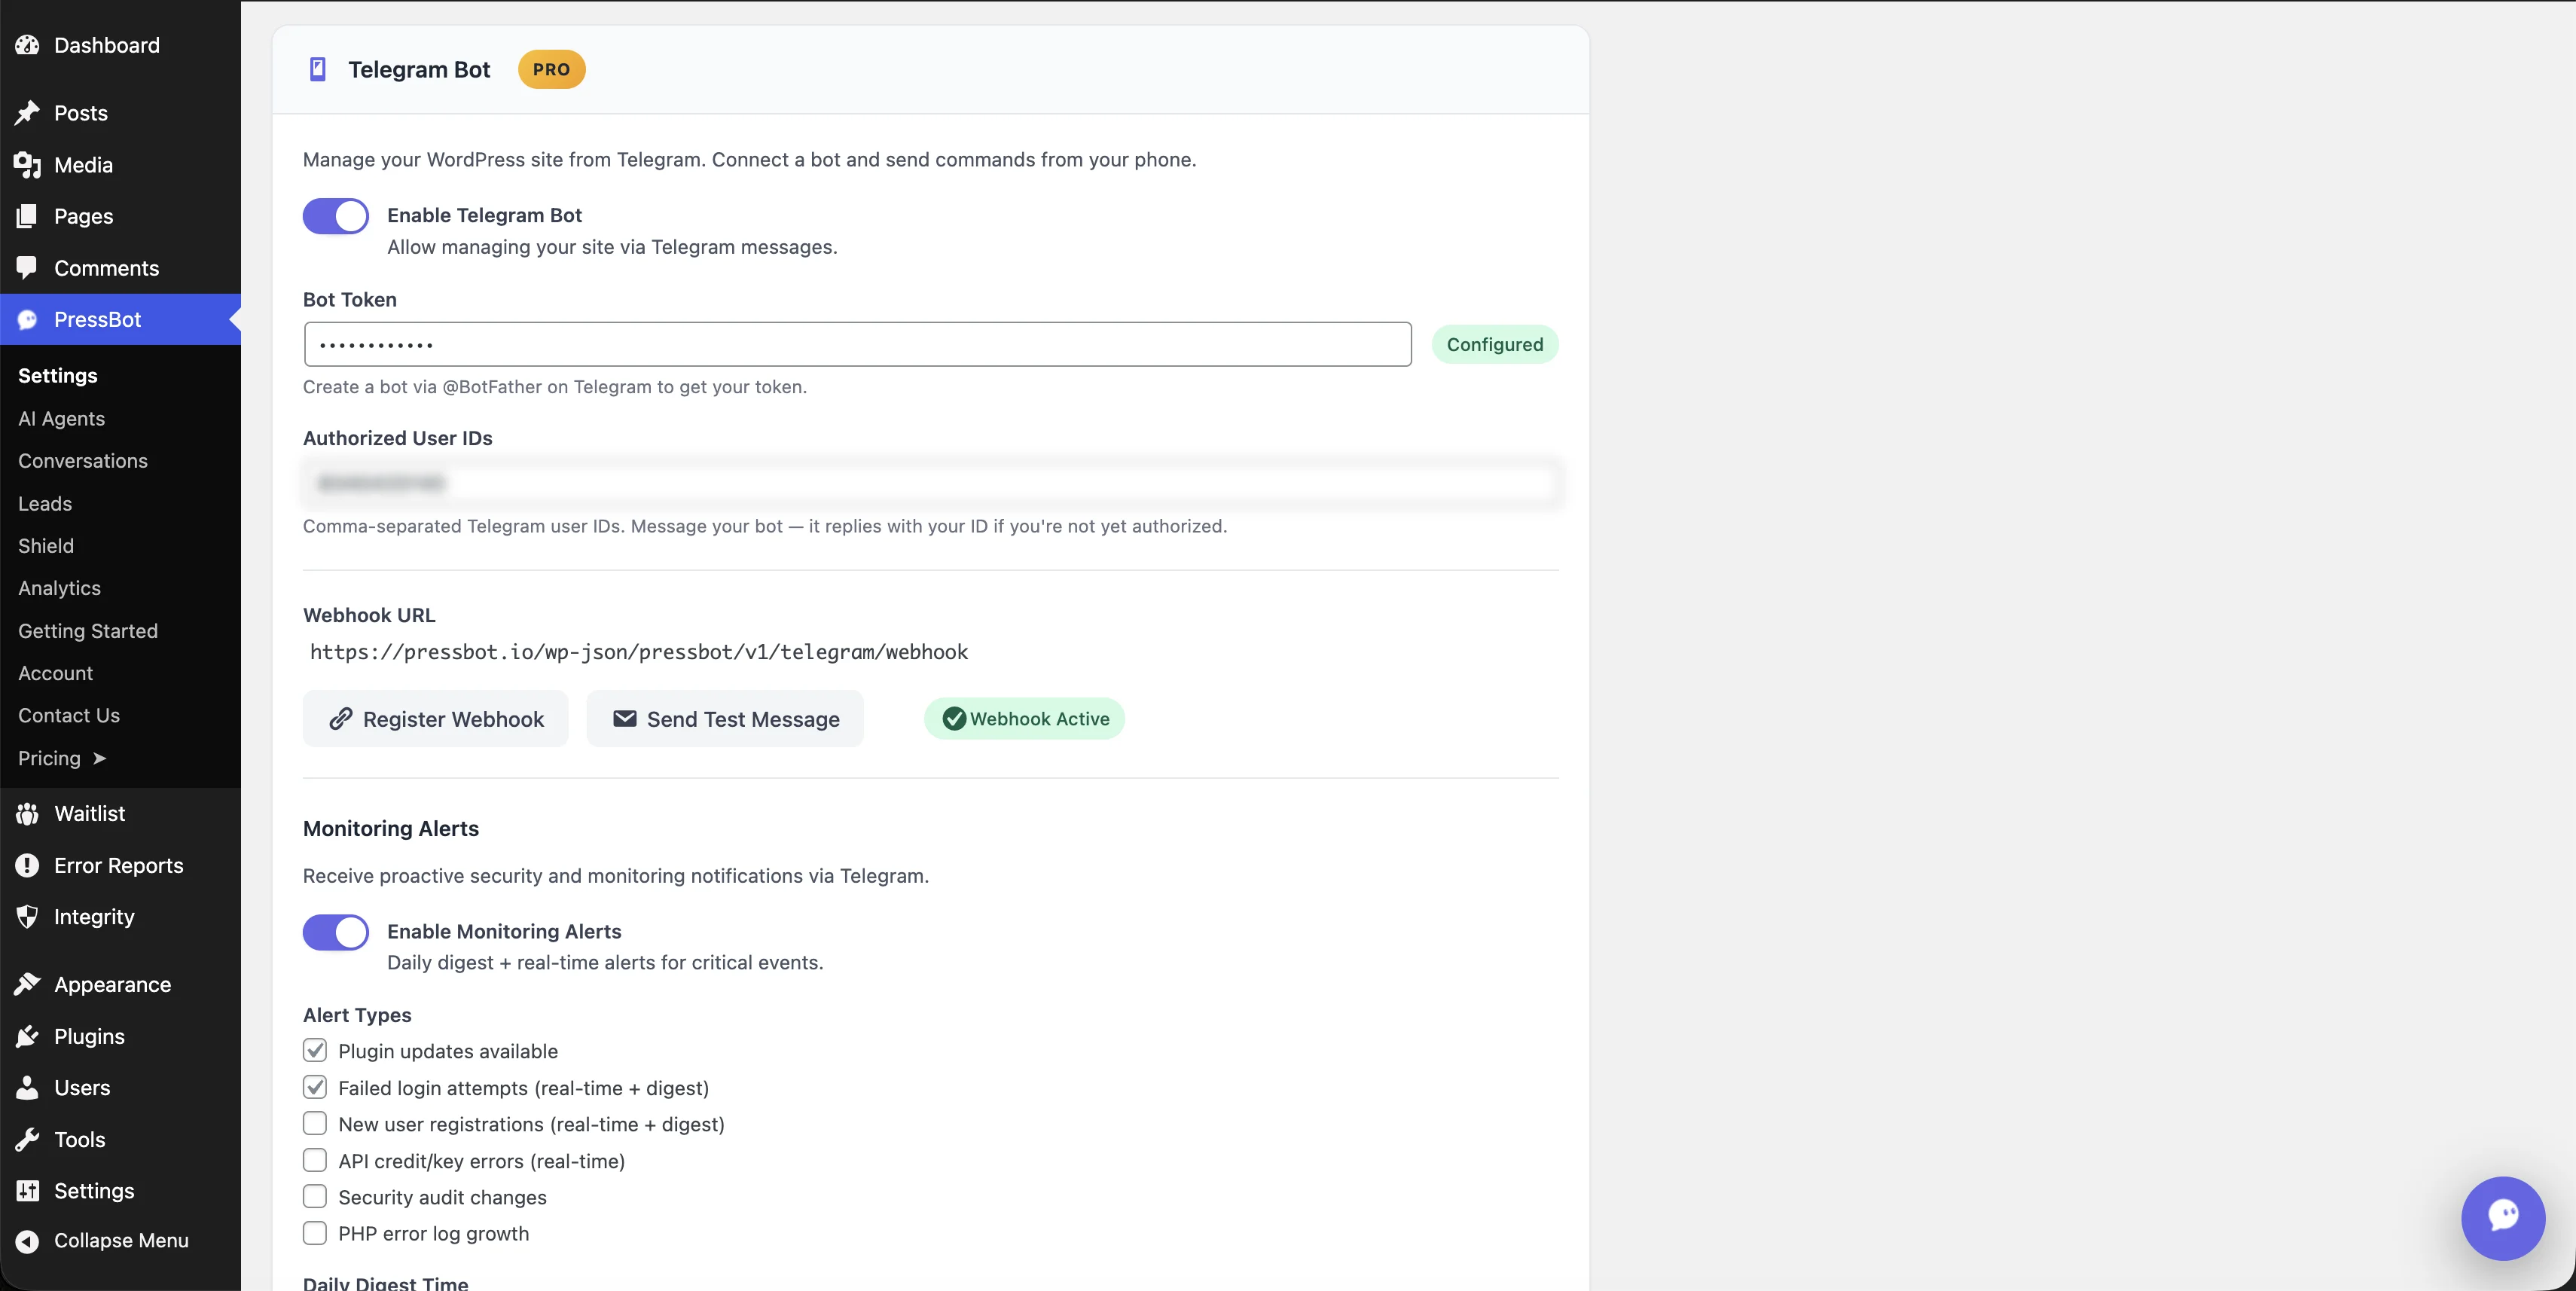Click the Register Webhook button
Screen dimensions: 2576x1291
tap(435, 718)
